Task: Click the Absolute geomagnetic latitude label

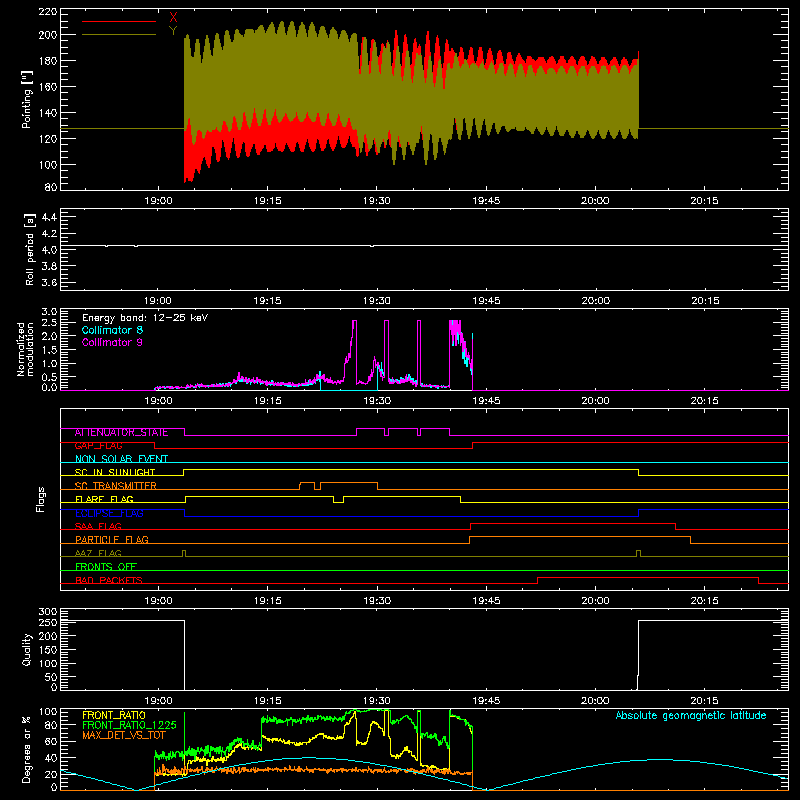Action: coord(691,715)
